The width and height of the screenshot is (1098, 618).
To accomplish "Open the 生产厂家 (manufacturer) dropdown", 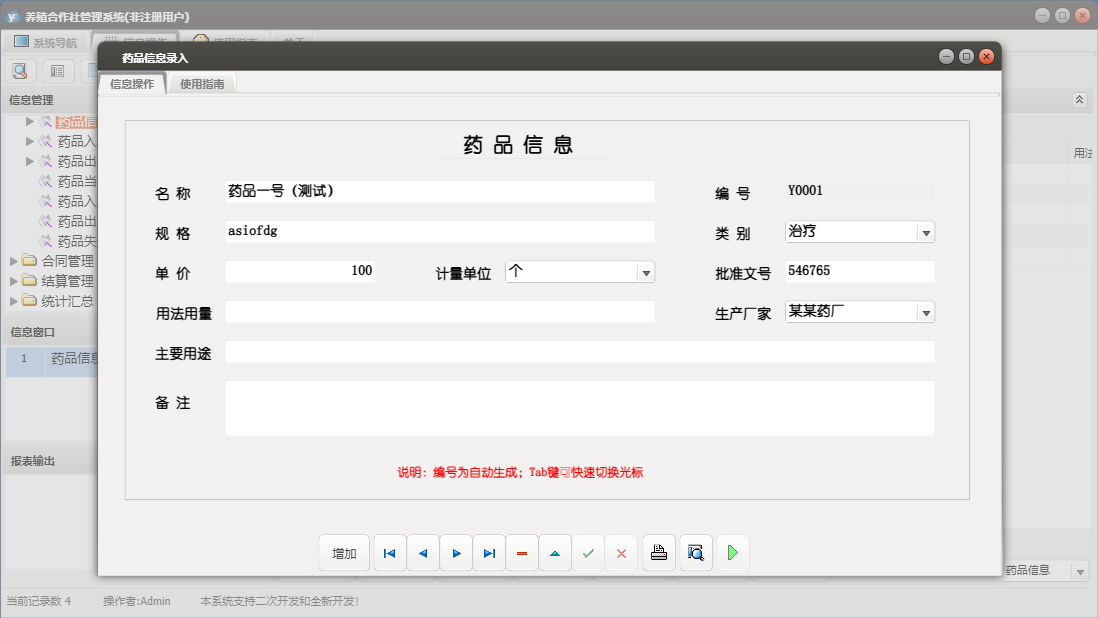I will click(x=928, y=311).
